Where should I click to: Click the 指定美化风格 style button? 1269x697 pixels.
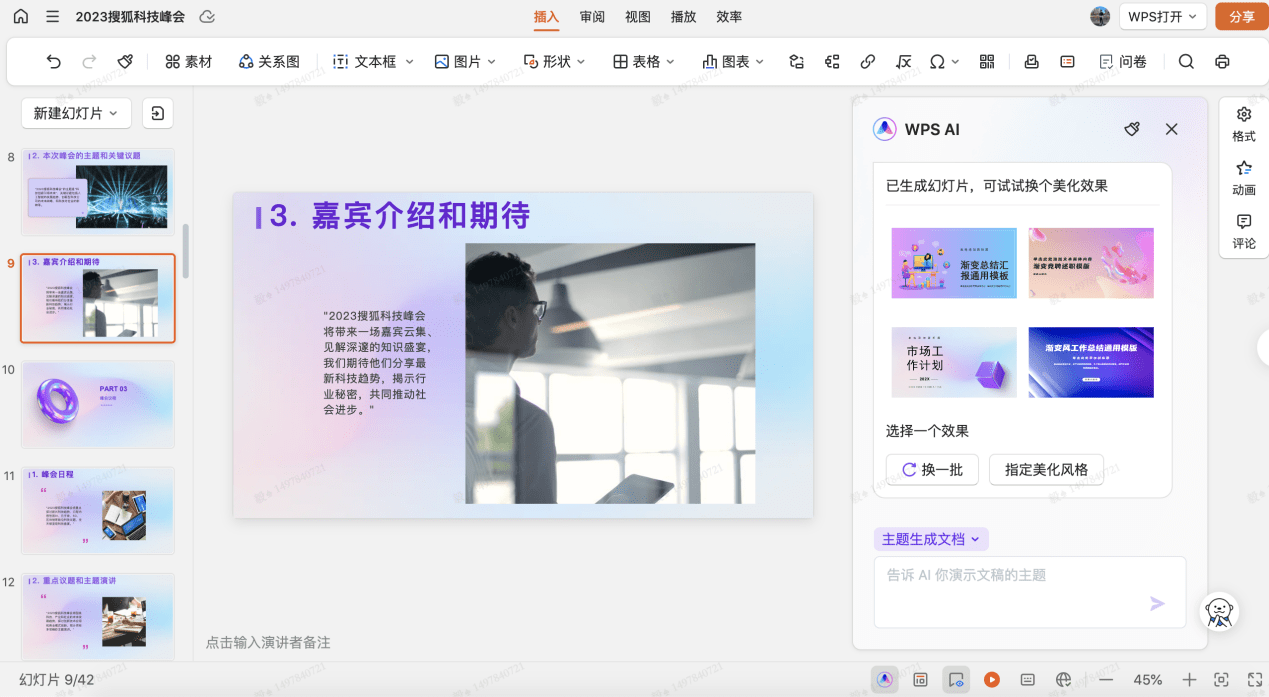point(1046,469)
